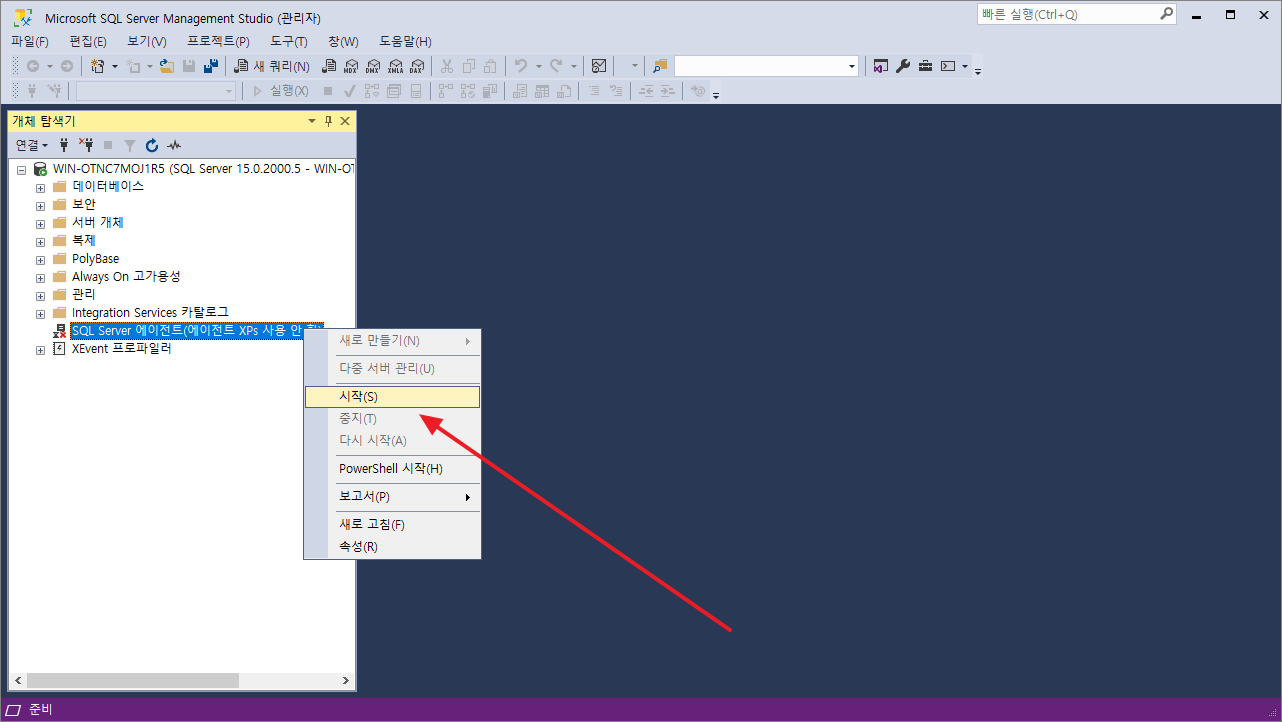Open a new DAX query

pos(417,66)
